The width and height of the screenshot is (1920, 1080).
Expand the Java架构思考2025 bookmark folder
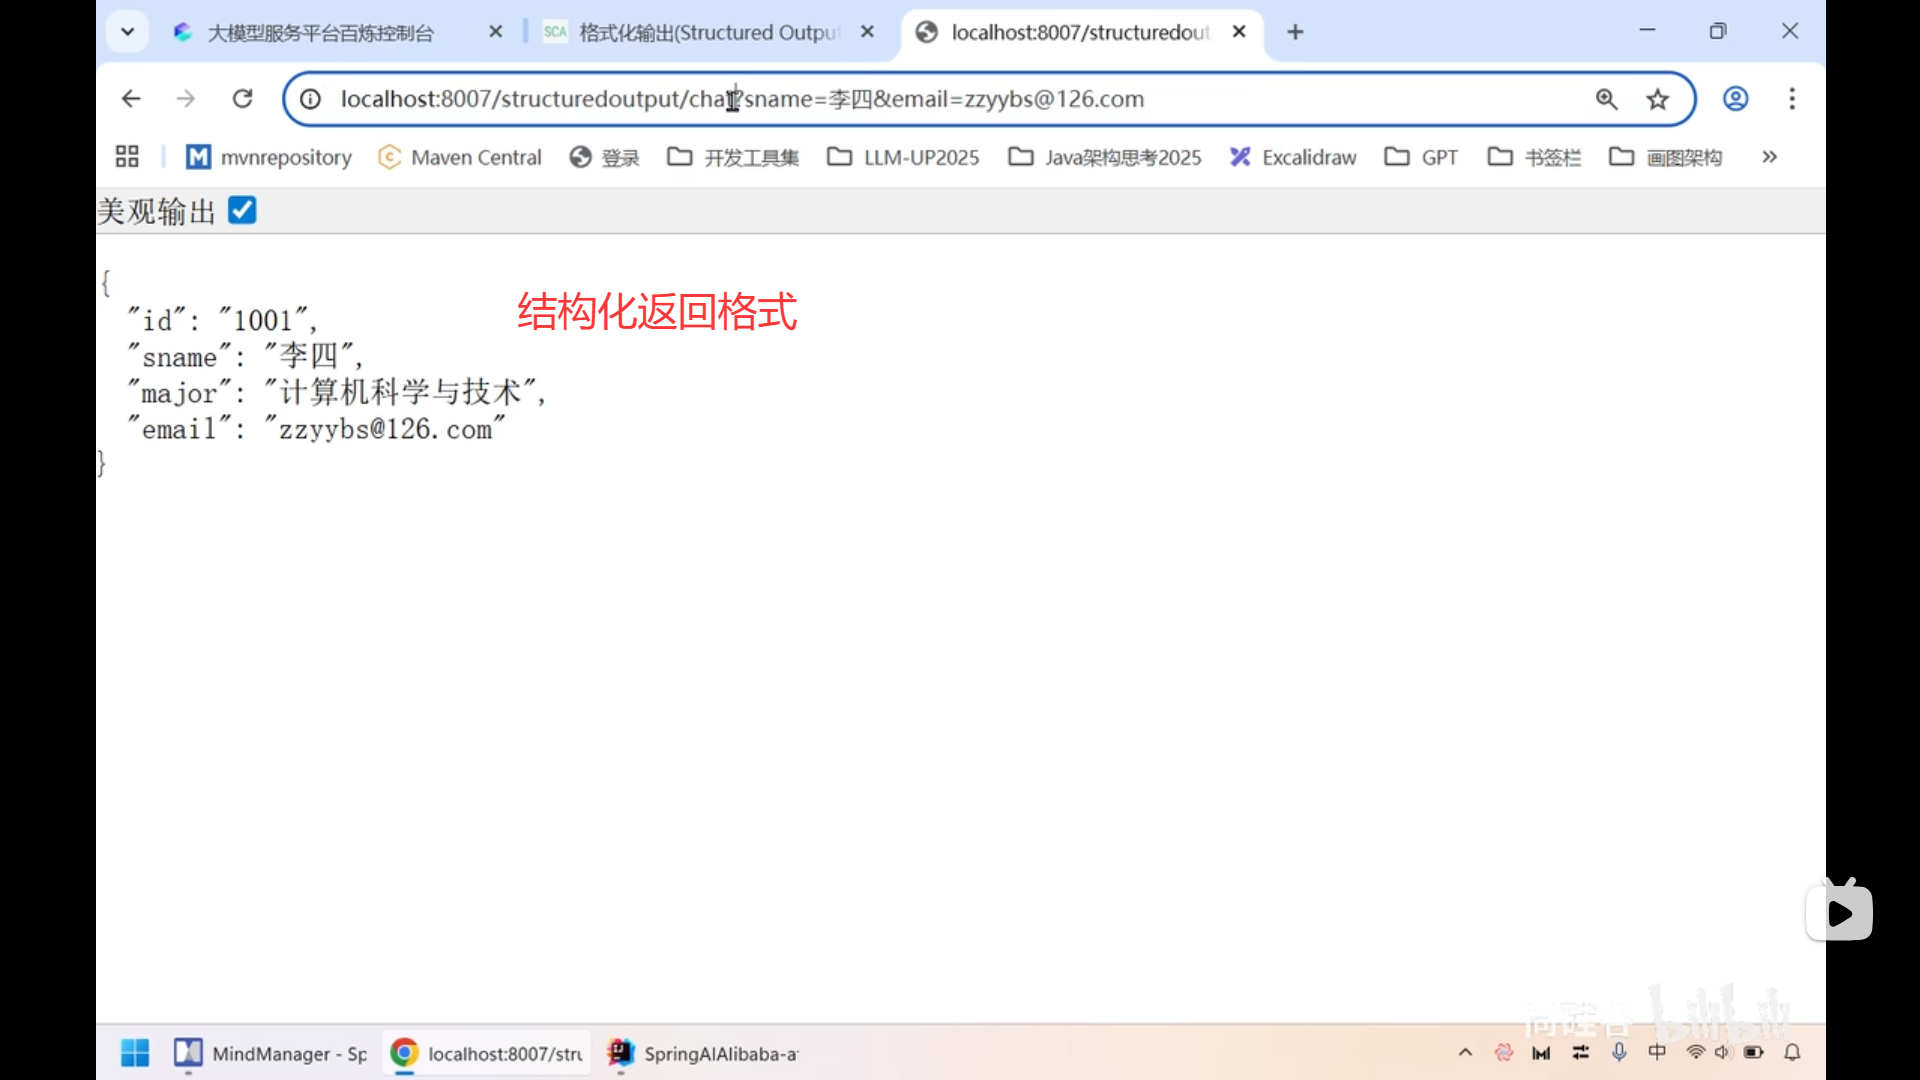(x=1105, y=157)
